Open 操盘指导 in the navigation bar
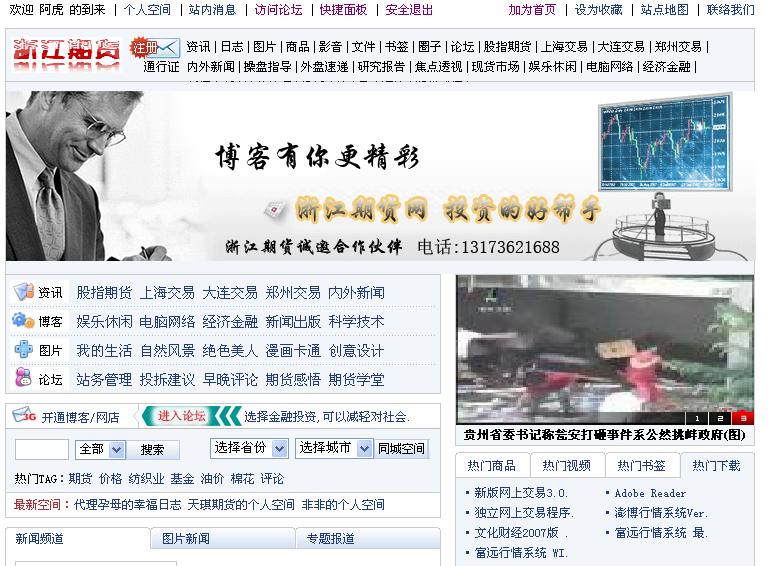 pos(267,67)
